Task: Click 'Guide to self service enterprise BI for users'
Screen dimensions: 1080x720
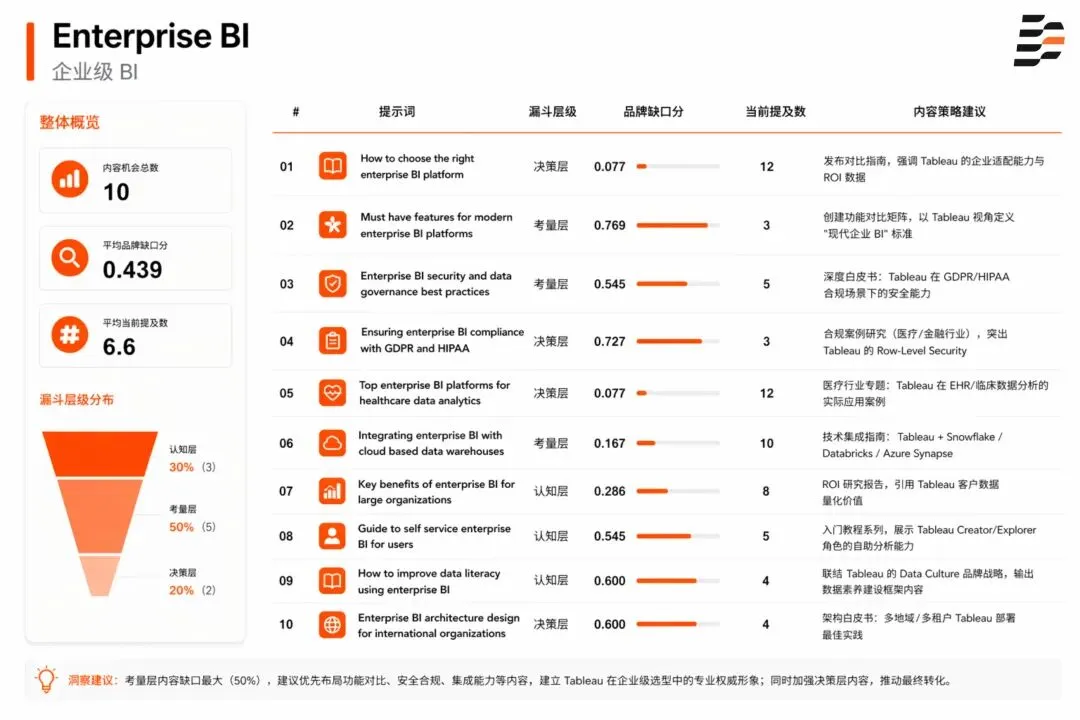Action: click(x=434, y=536)
